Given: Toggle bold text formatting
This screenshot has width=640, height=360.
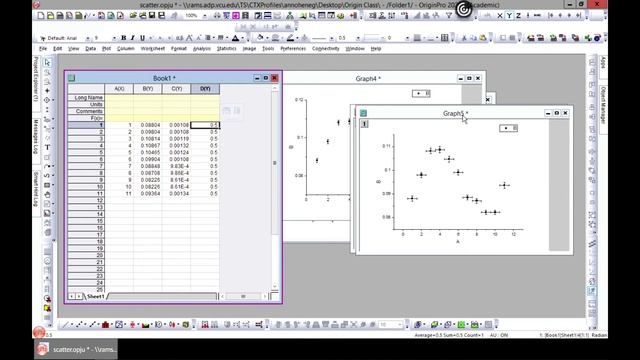Looking at the screenshot, I should [123, 38].
